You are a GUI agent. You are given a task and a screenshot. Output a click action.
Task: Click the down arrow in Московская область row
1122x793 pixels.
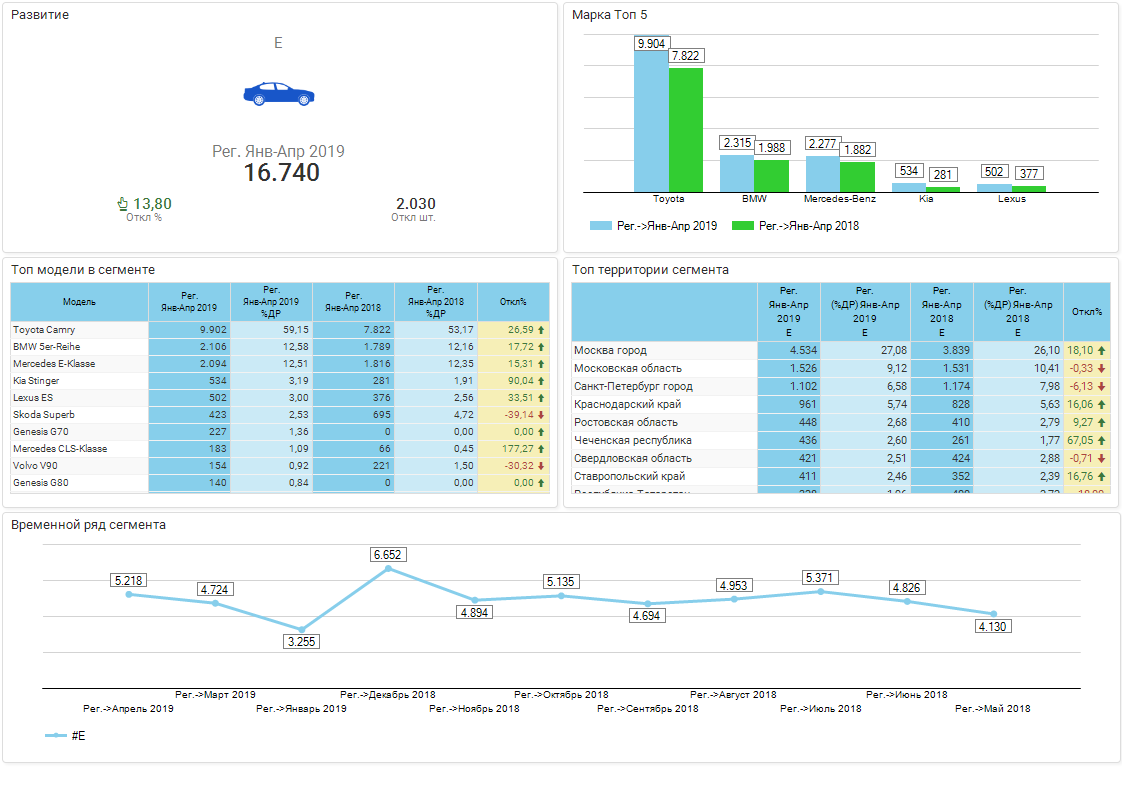(1101, 369)
